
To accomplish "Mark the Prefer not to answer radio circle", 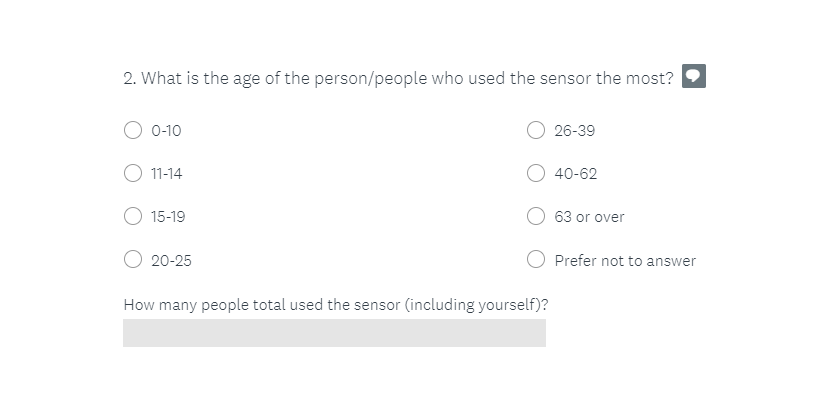I will click(536, 259).
